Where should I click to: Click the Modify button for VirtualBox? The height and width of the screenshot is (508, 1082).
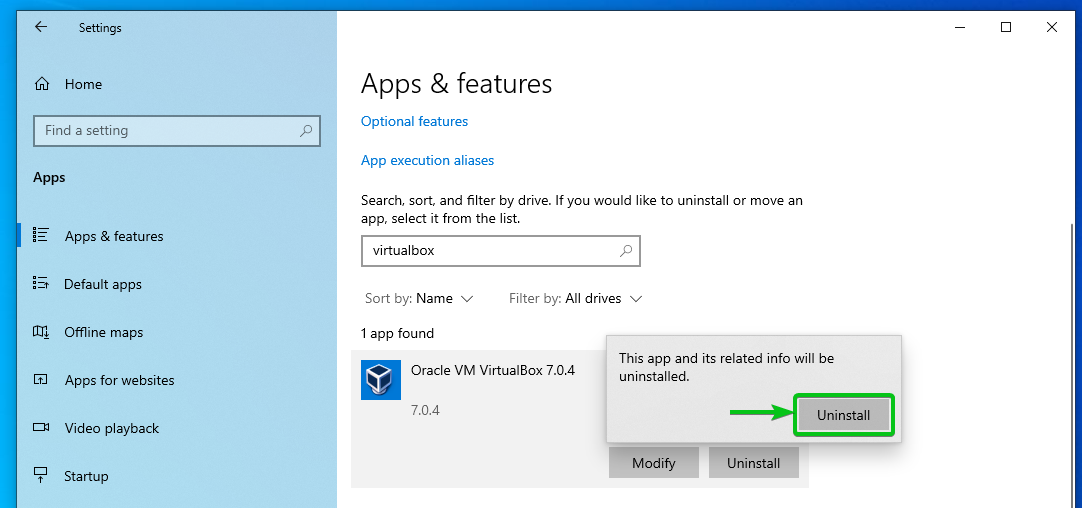coord(653,462)
